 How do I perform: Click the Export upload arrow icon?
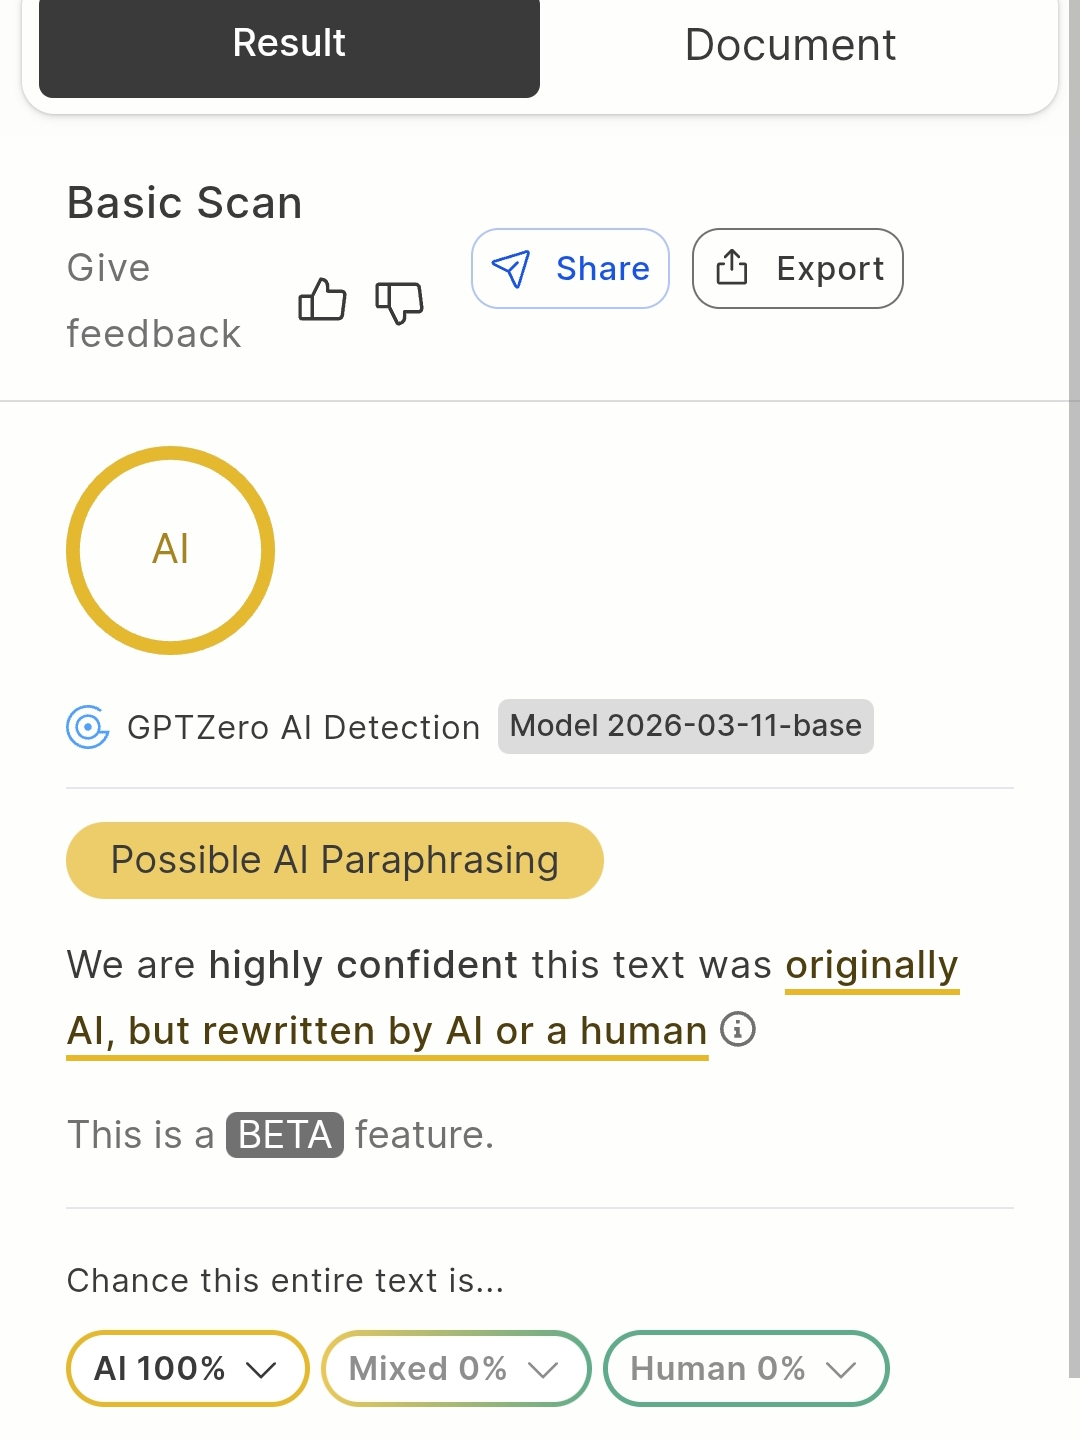tap(732, 268)
